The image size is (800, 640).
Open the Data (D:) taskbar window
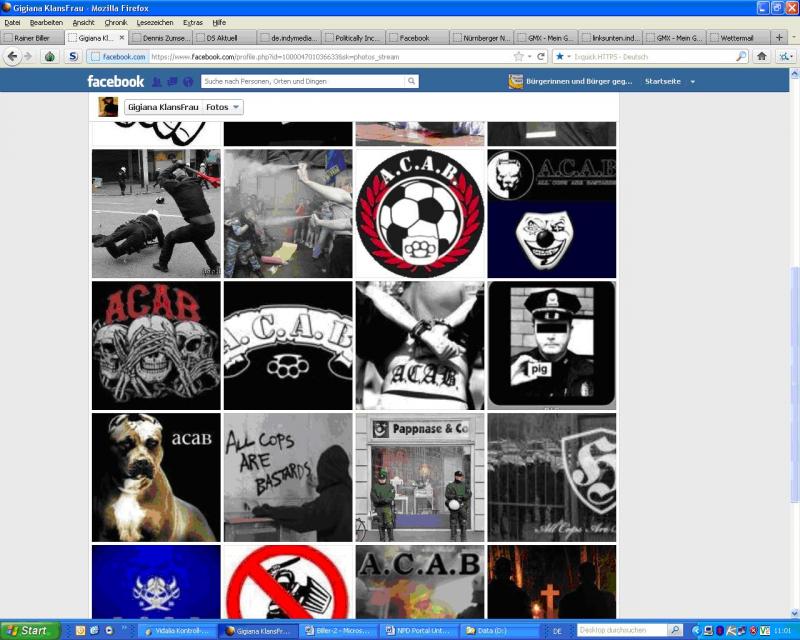(499, 631)
